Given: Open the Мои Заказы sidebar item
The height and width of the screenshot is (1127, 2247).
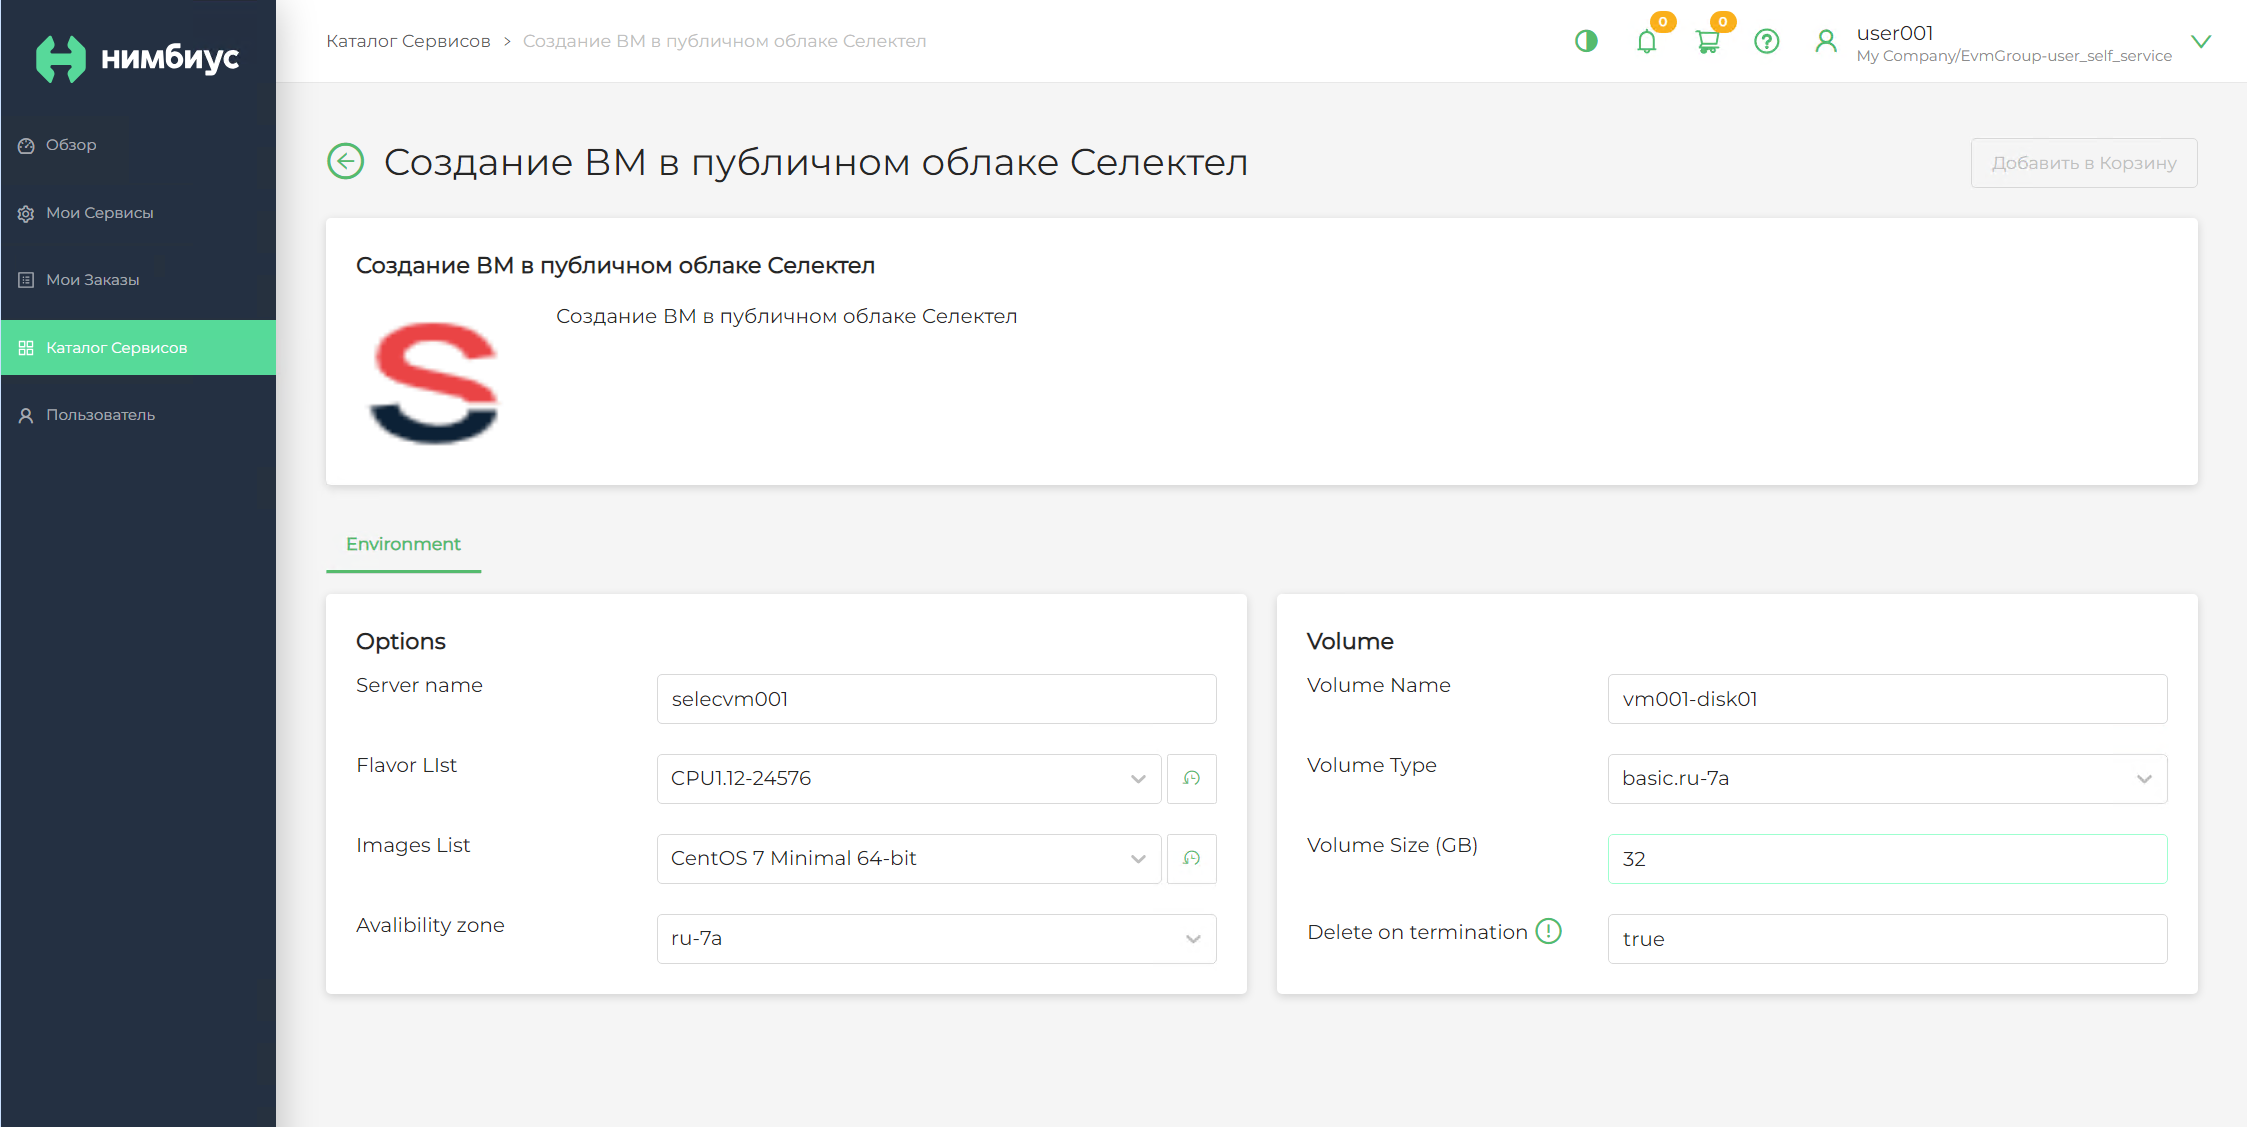Looking at the screenshot, I should 138,280.
